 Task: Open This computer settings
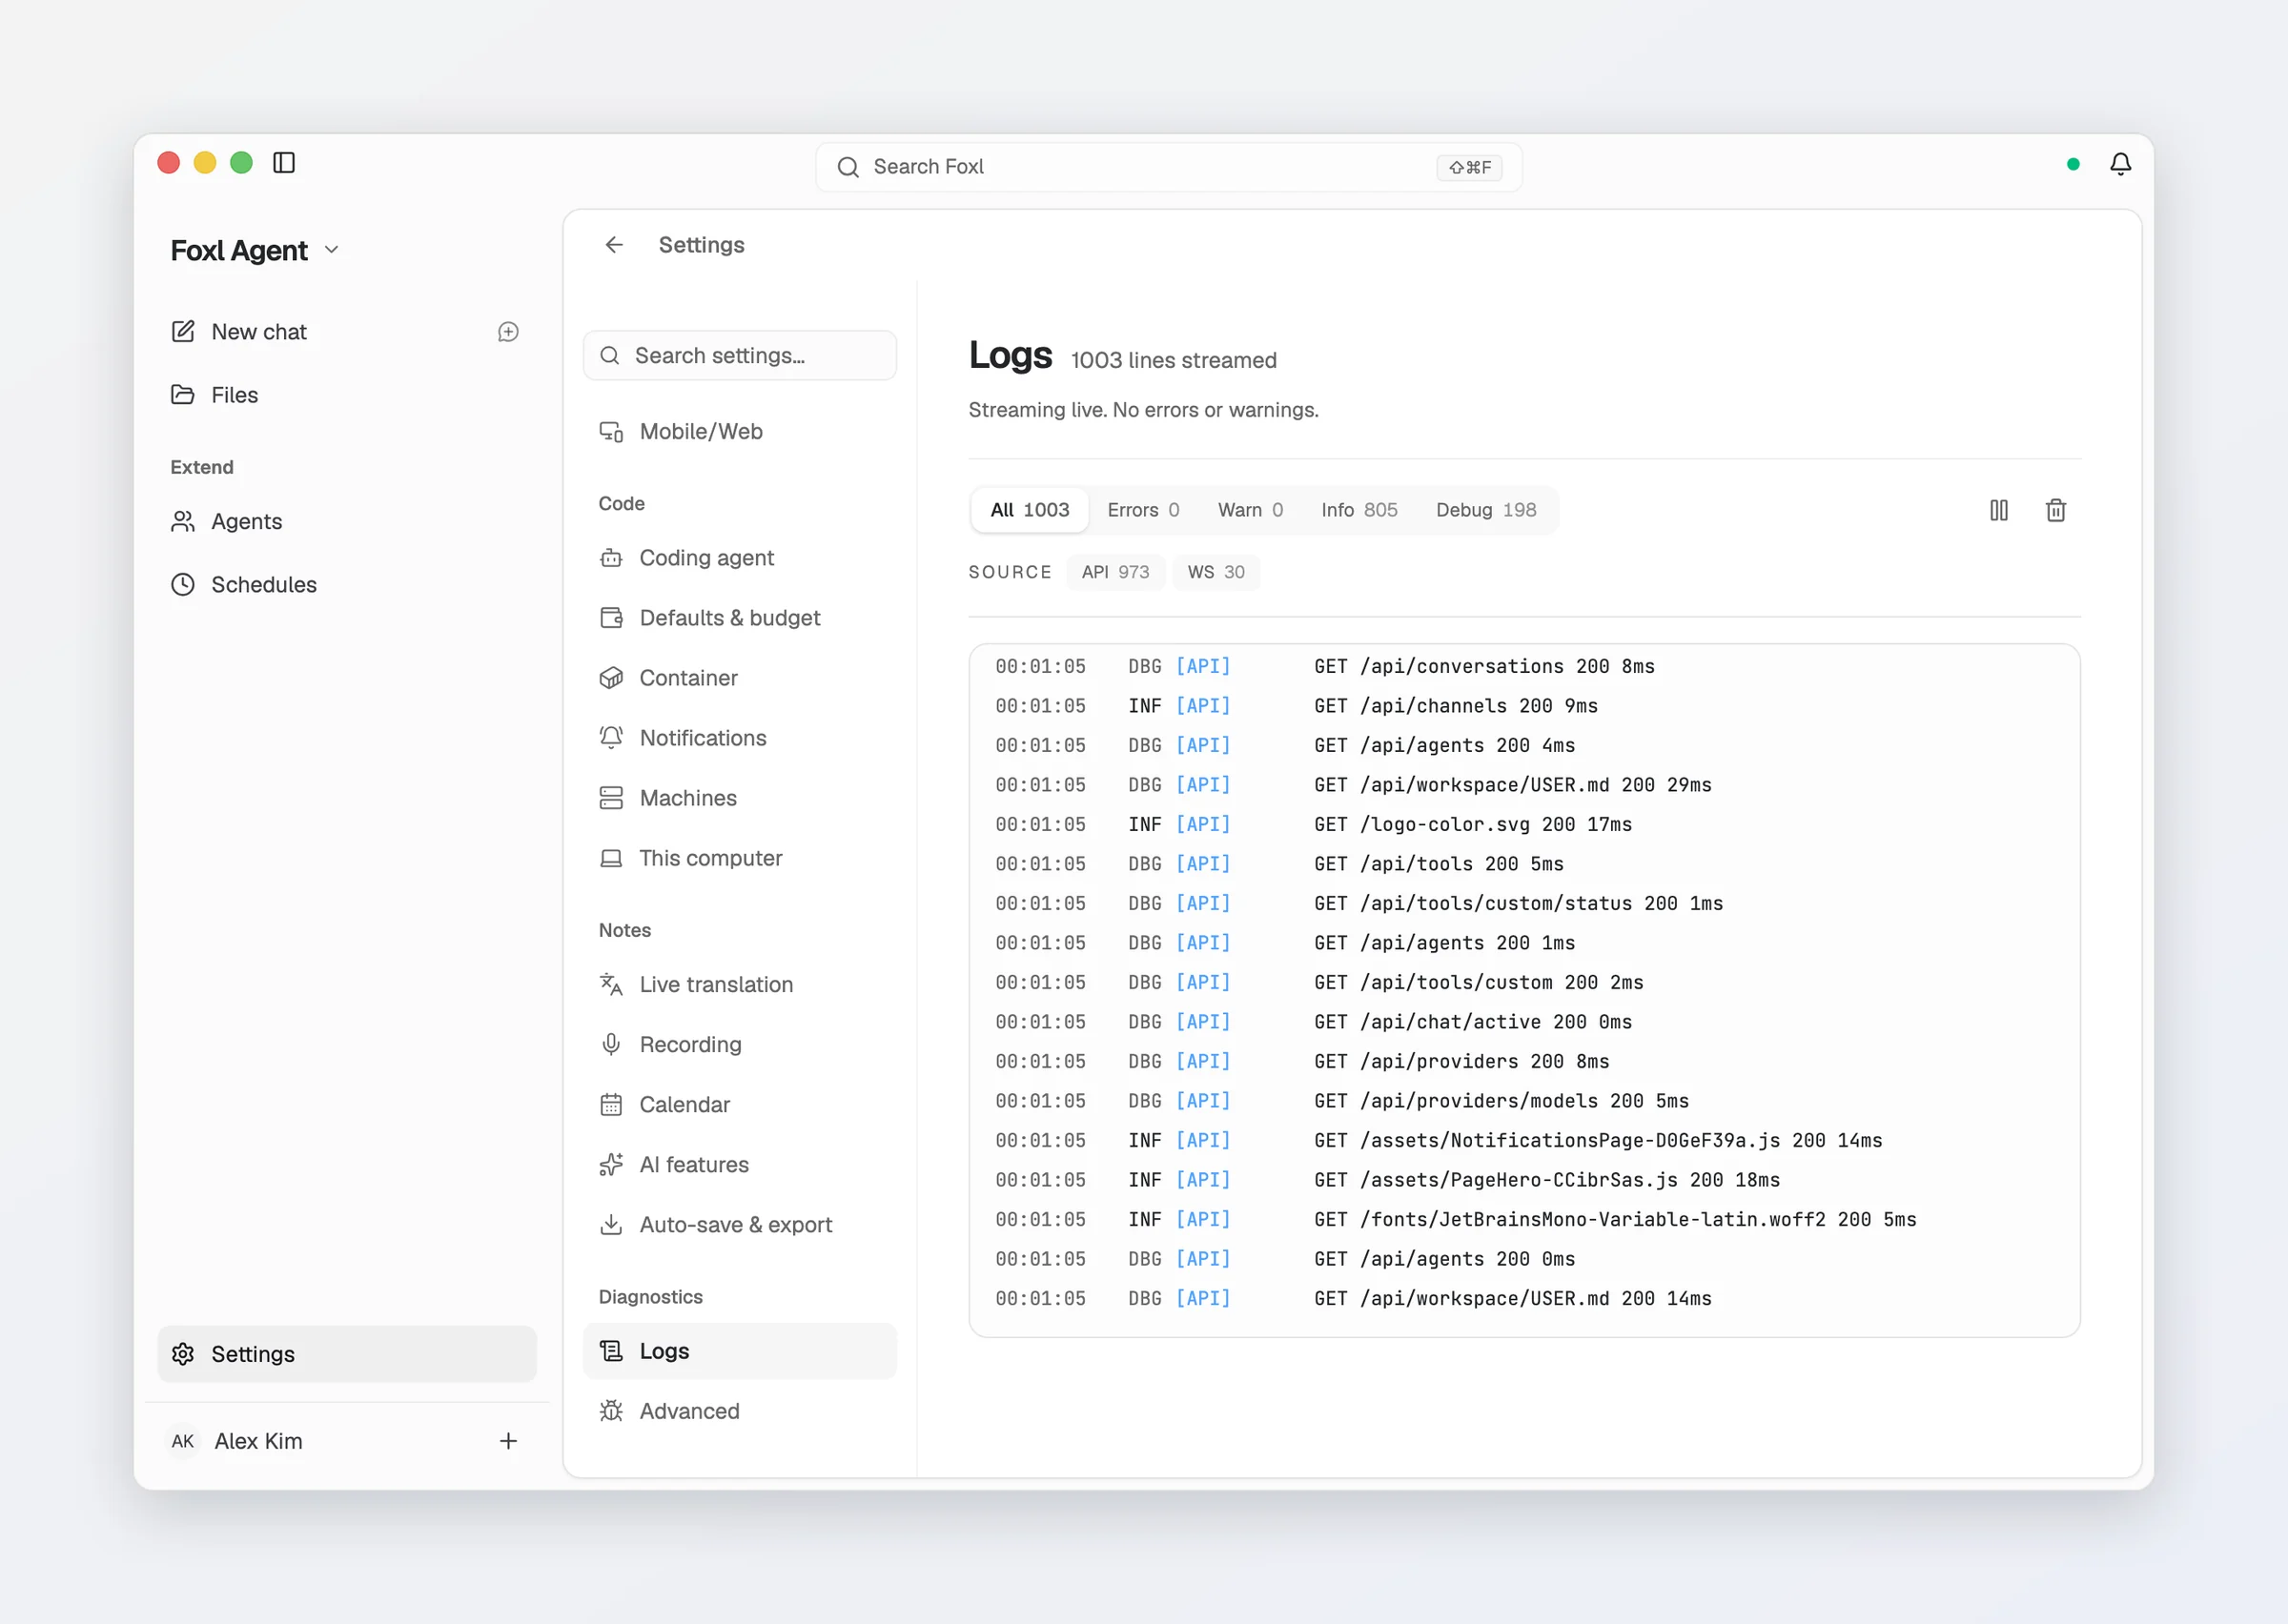tap(739, 858)
